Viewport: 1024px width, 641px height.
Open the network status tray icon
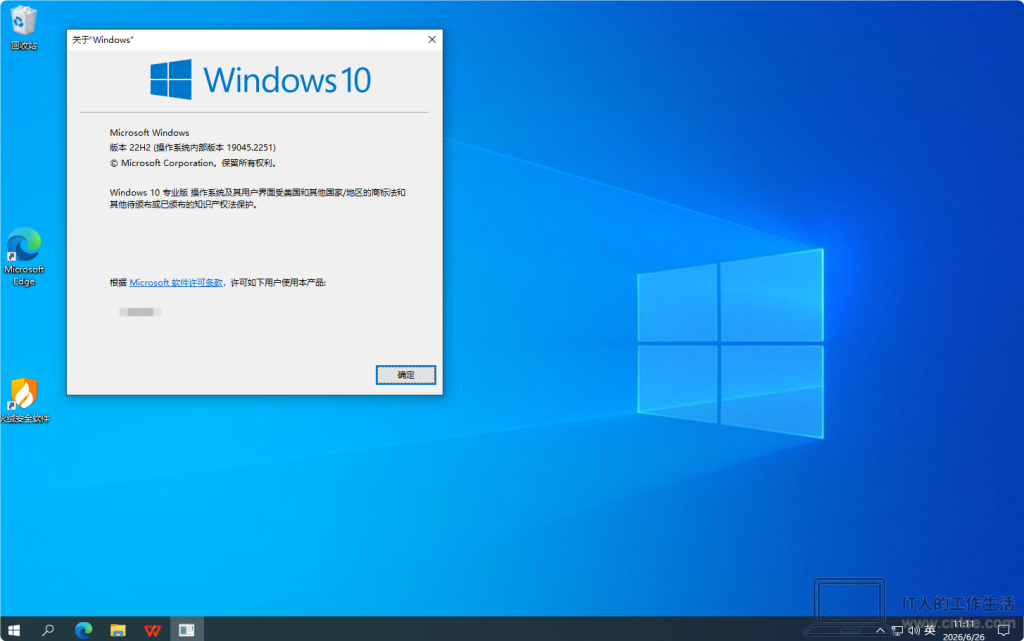[x=897, y=631]
